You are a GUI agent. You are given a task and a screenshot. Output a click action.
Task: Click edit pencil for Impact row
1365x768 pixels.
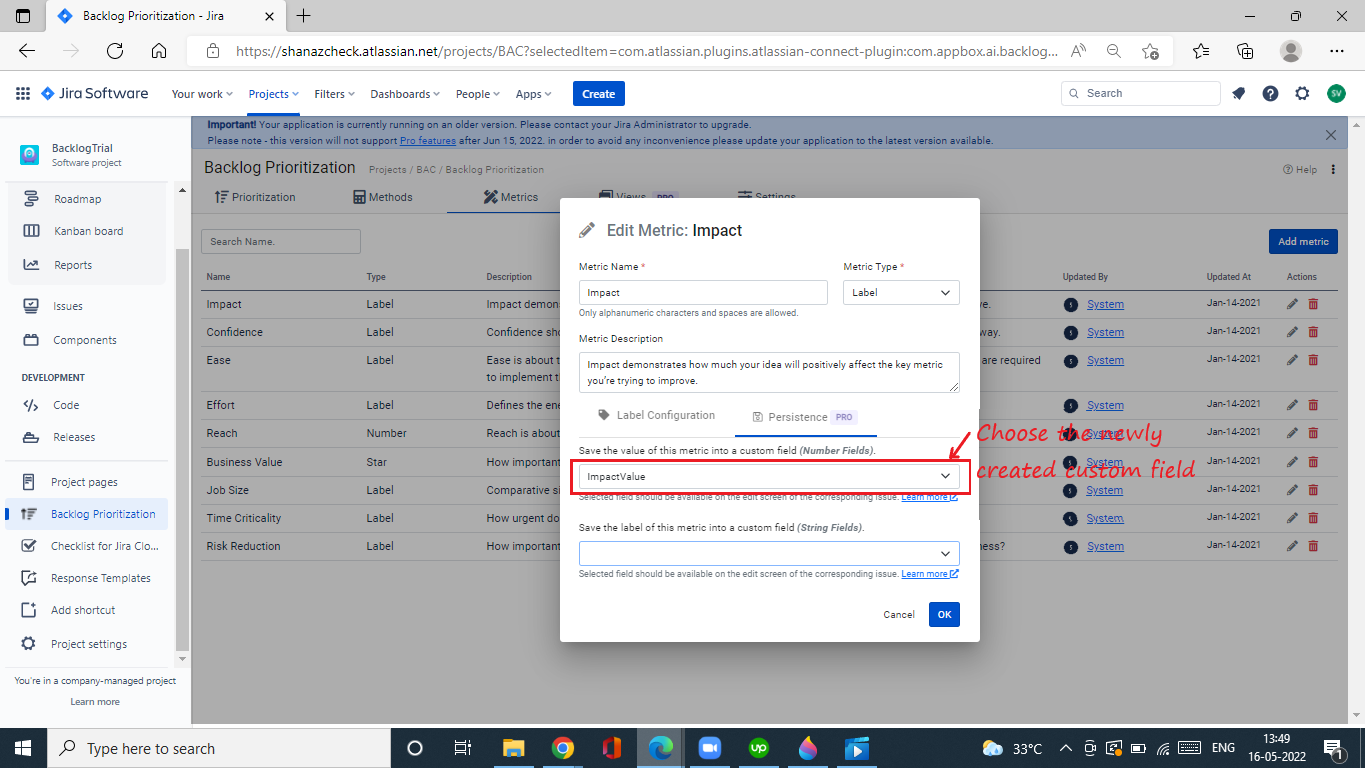point(1292,304)
